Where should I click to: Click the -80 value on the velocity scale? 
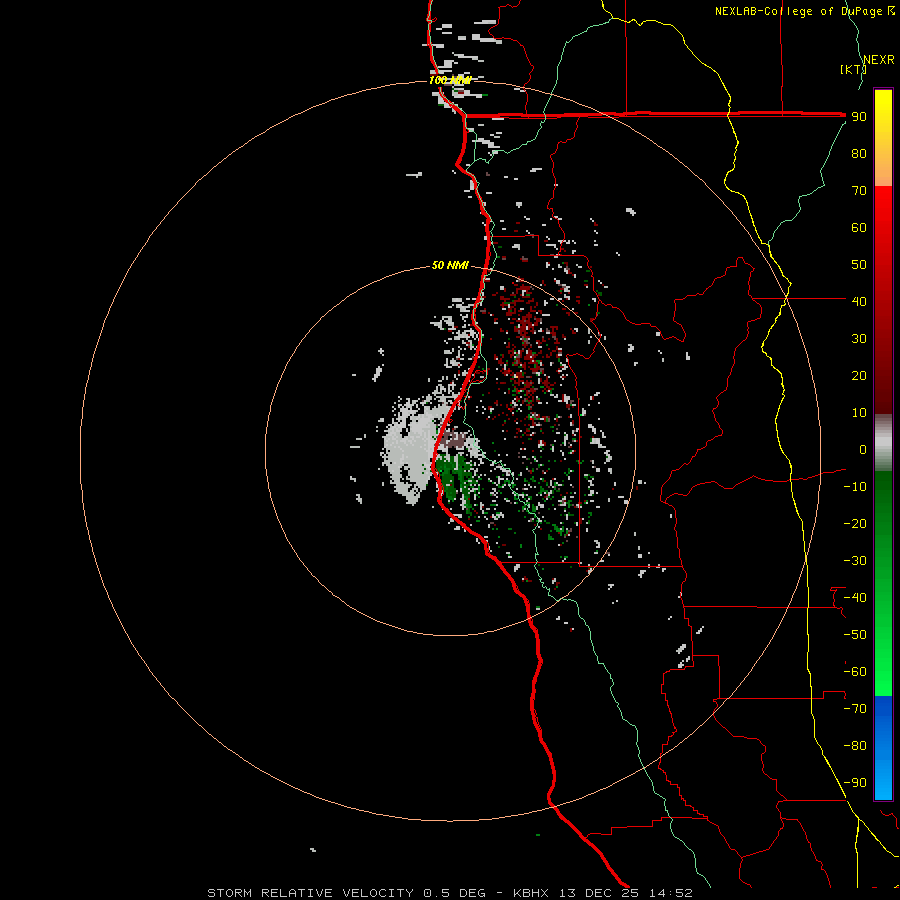(855, 746)
